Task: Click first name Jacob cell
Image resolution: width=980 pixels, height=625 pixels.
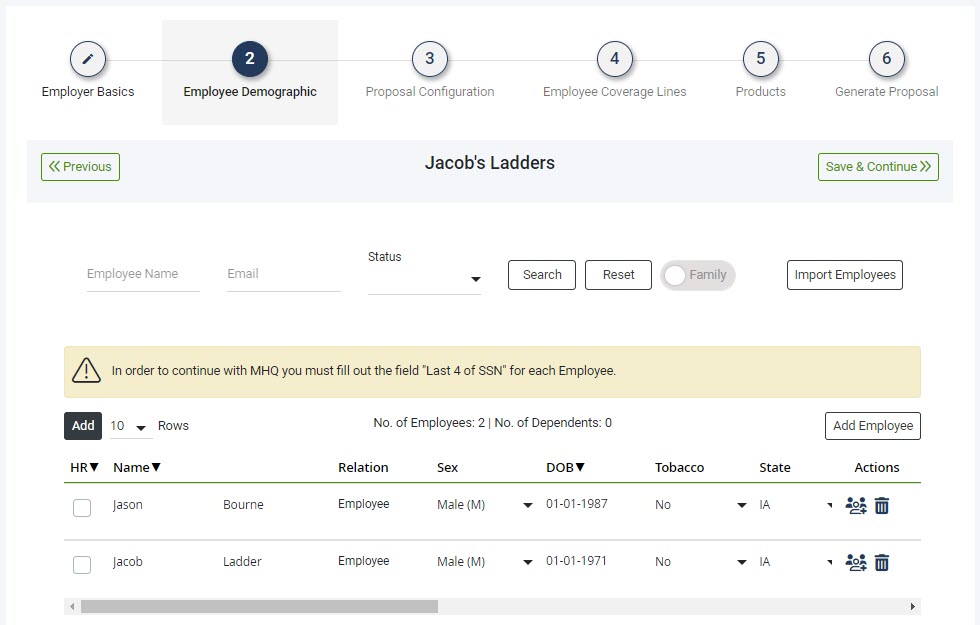Action: point(128,562)
